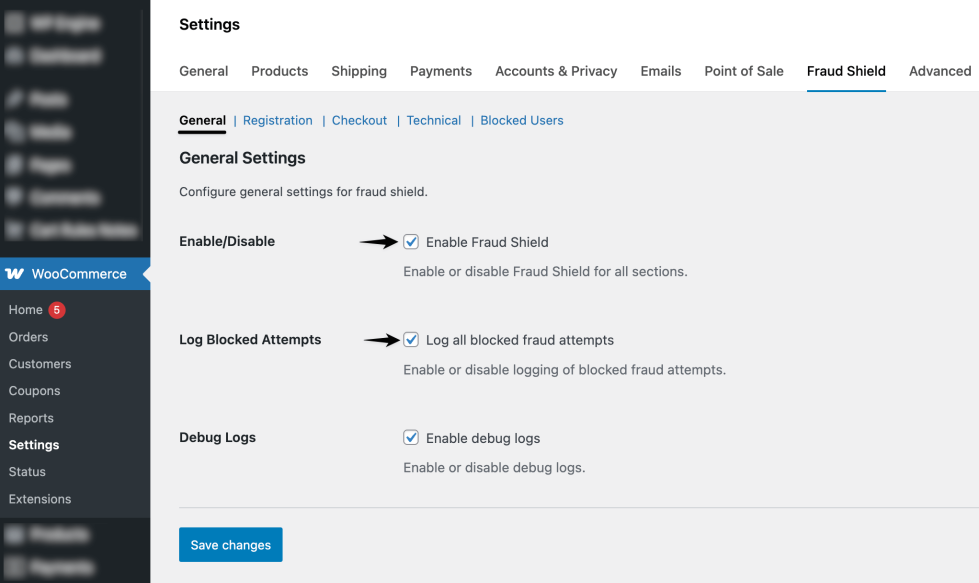Open the Extensions page in sidebar

click(x=40, y=498)
